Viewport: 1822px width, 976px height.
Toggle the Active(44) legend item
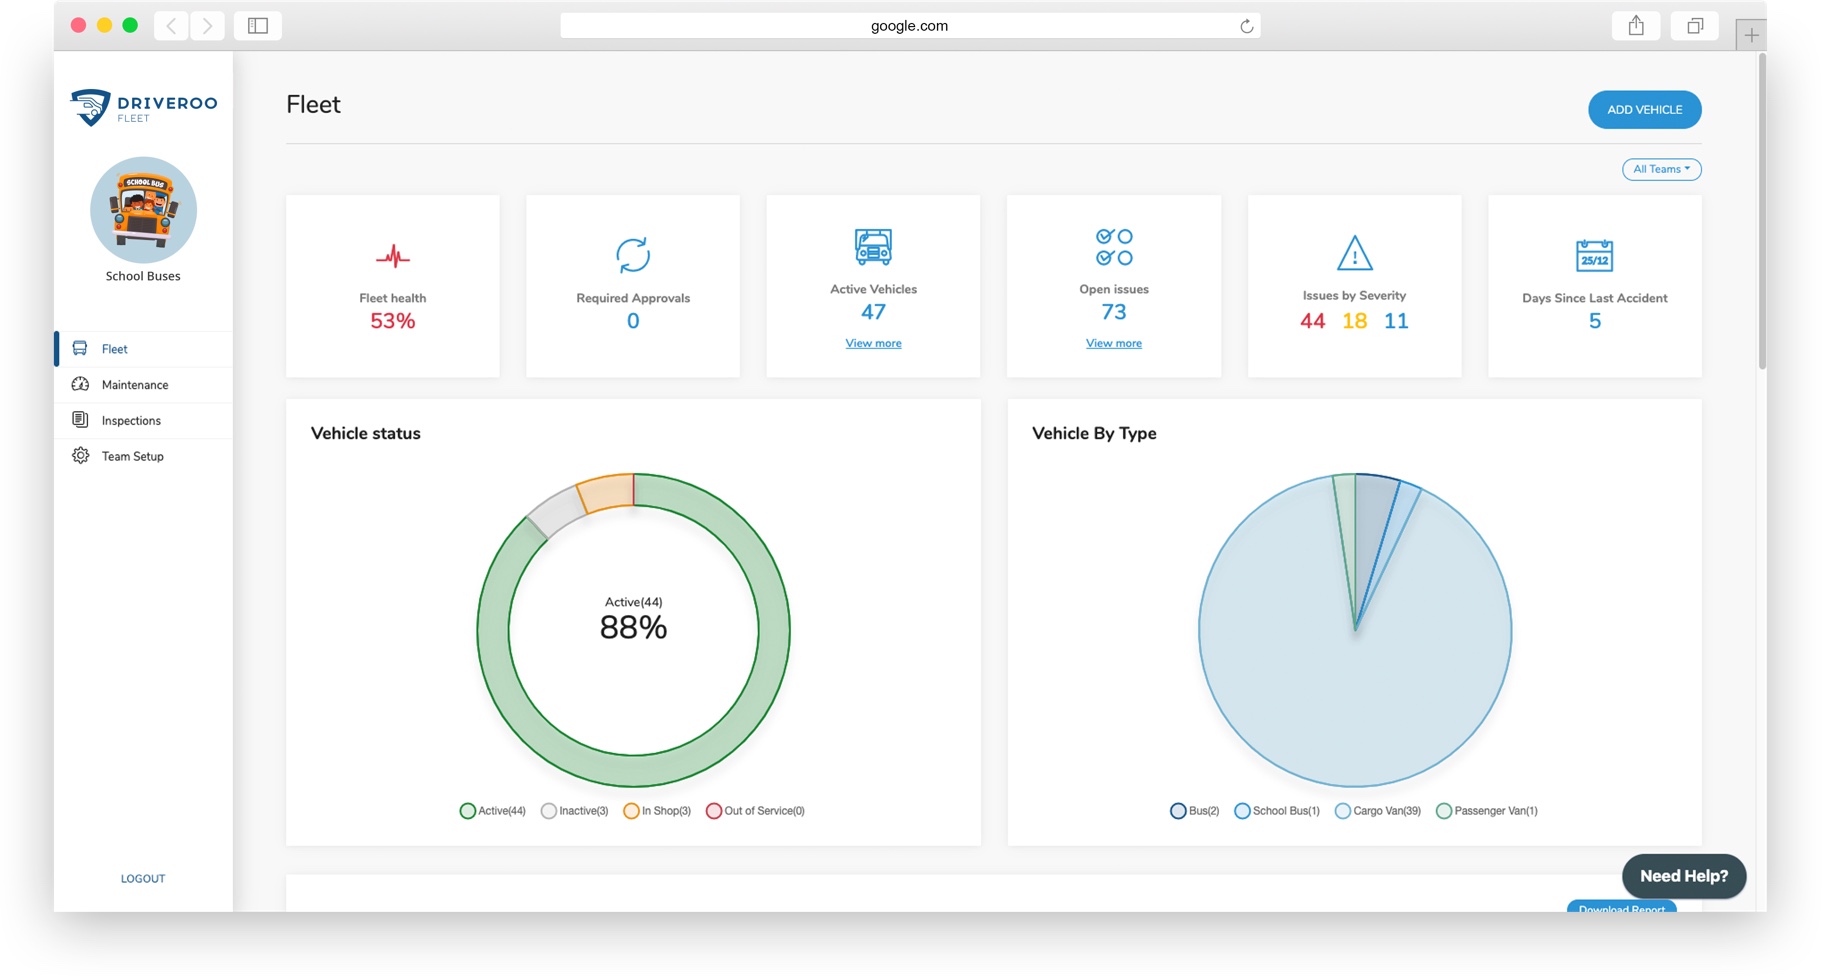[492, 811]
